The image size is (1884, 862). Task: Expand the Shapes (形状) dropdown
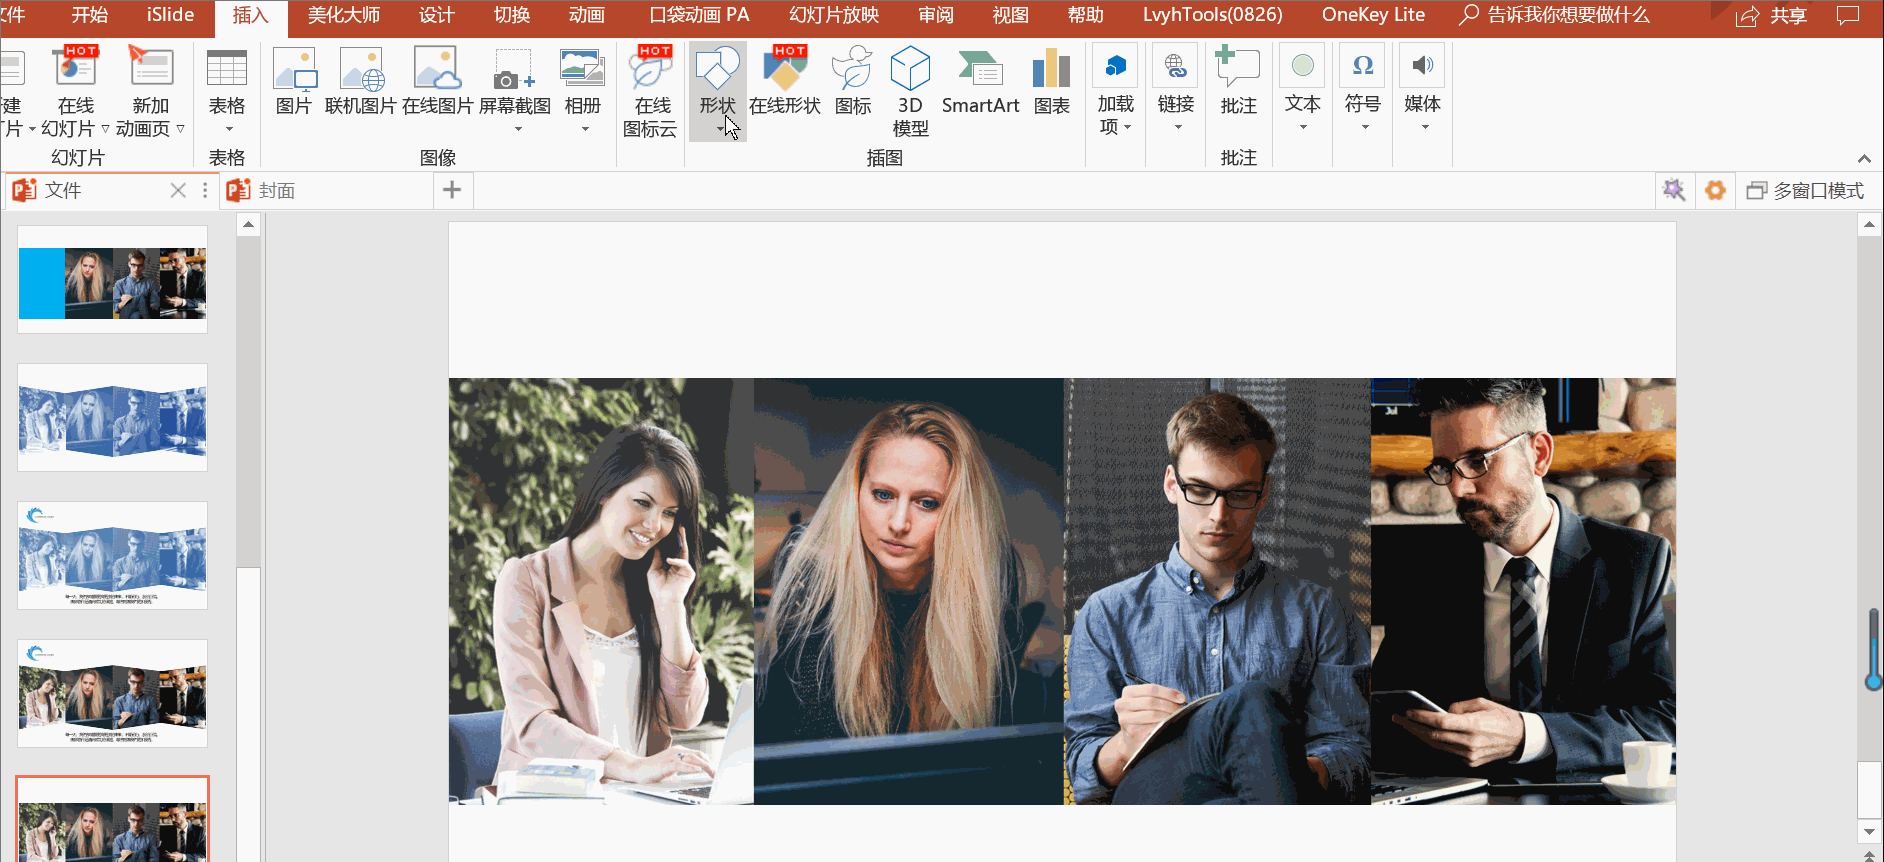718,128
